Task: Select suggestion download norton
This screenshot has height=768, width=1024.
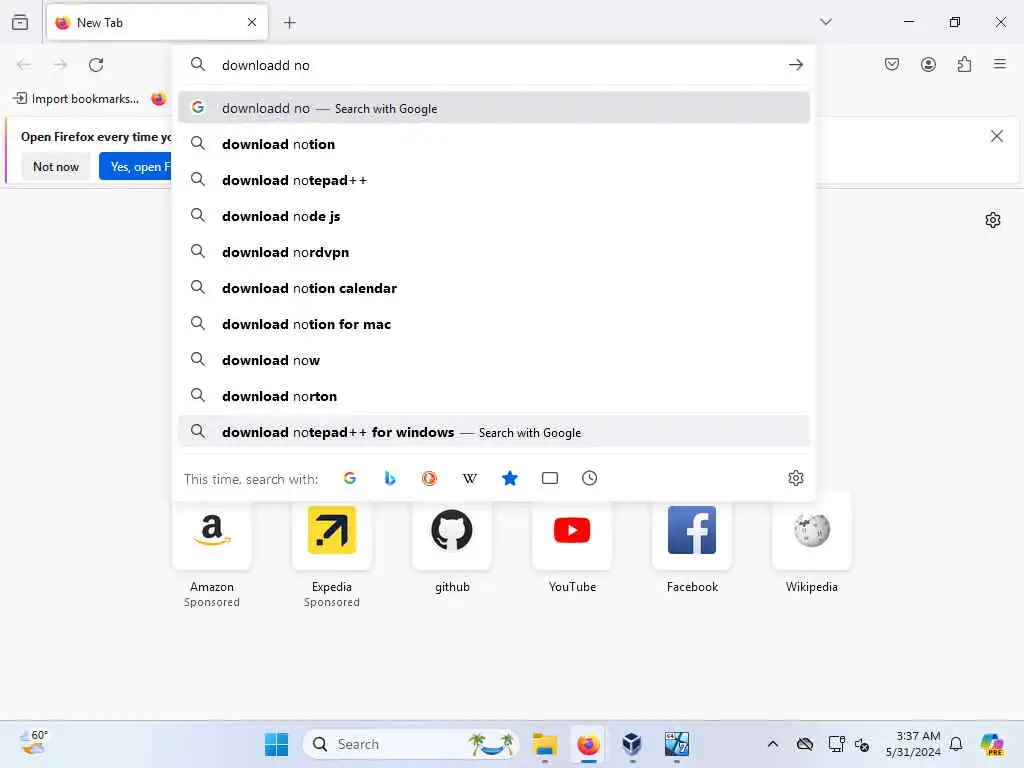Action: 494,396
